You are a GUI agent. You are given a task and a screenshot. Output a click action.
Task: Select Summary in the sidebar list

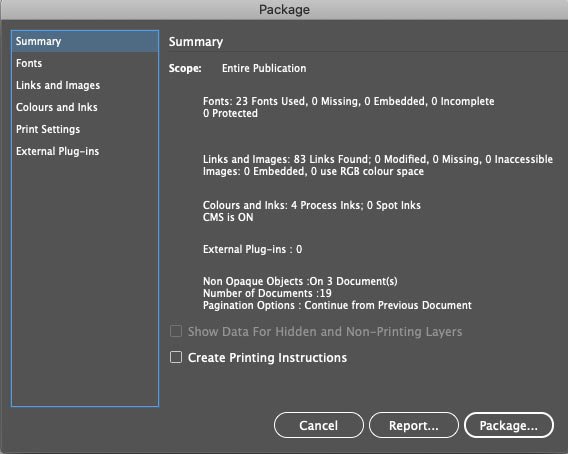(x=85, y=41)
